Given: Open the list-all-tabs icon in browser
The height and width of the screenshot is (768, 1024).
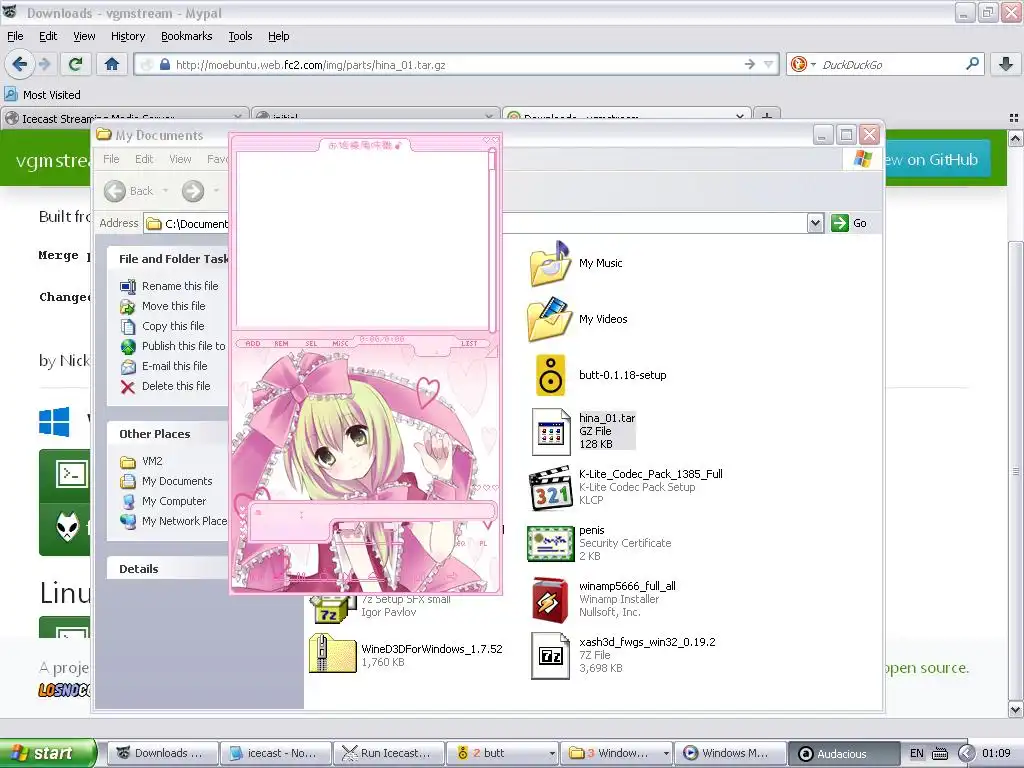Looking at the screenshot, I should [1014, 118].
